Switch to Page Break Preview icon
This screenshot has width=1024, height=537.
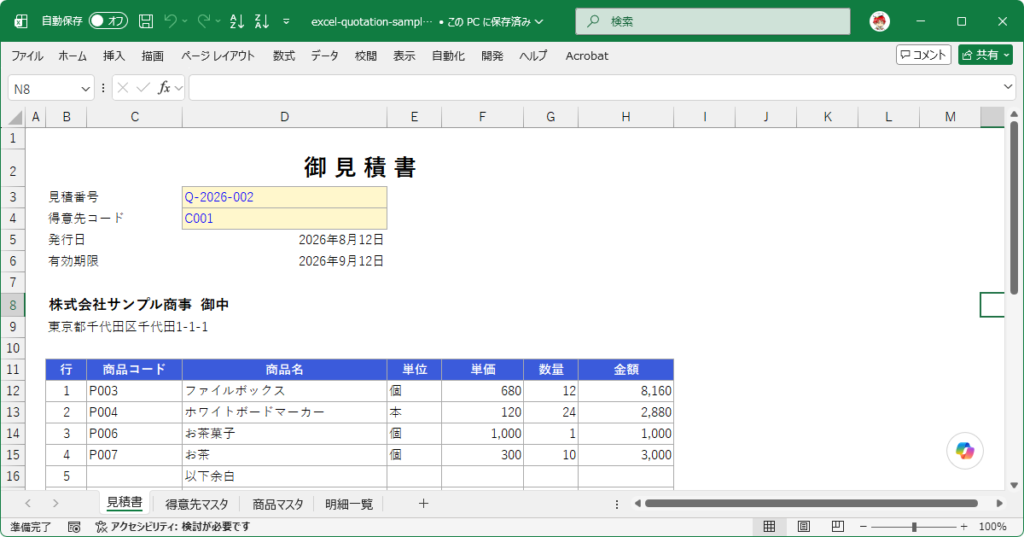[x=837, y=527]
